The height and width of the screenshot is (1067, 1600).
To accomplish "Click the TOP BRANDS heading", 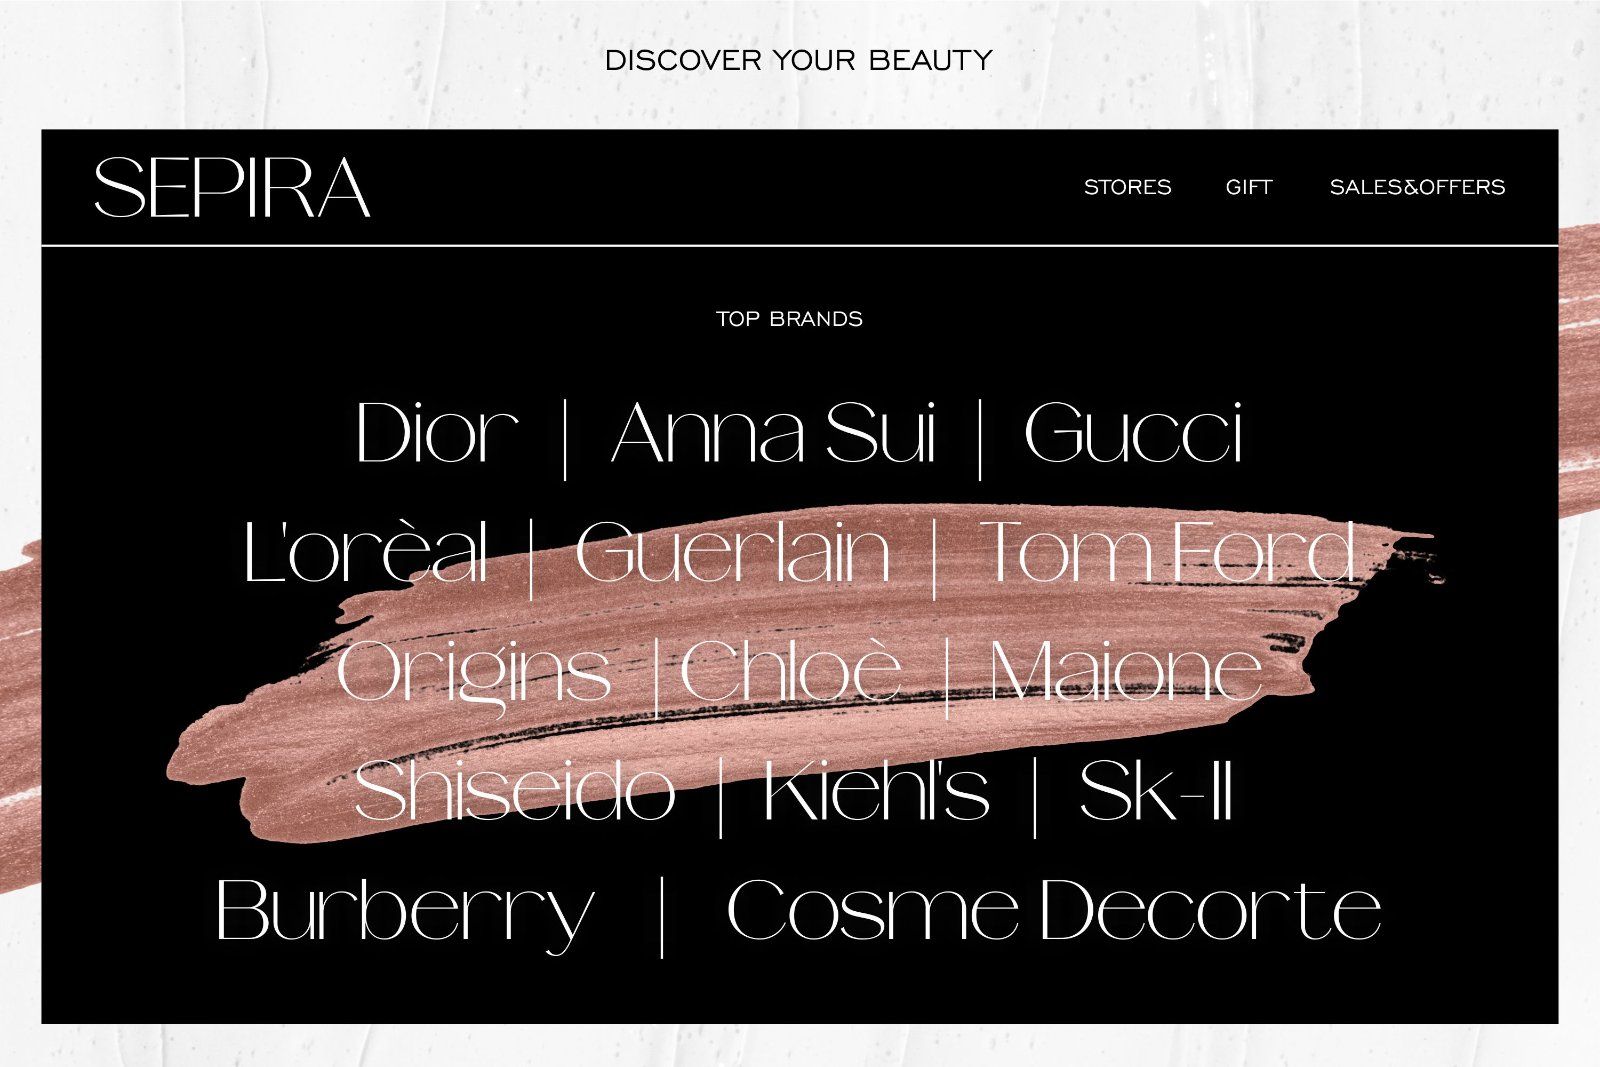I will (789, 319).
